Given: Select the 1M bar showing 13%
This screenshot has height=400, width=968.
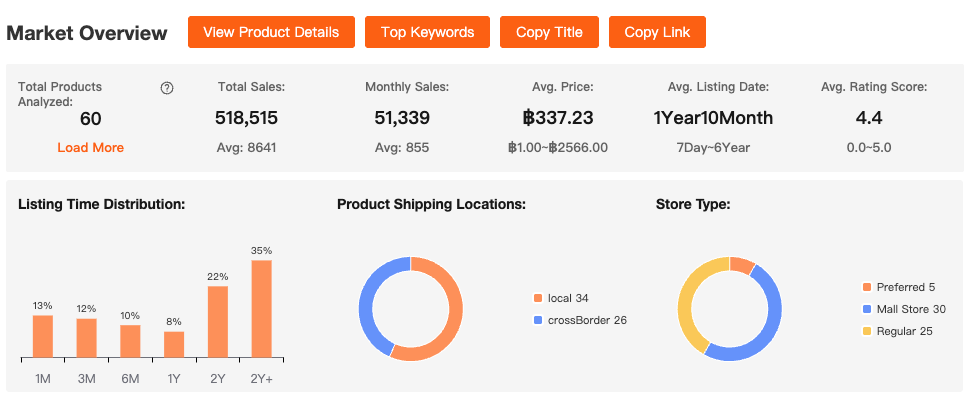Looking at the screenshot, I should pos(43,336).
